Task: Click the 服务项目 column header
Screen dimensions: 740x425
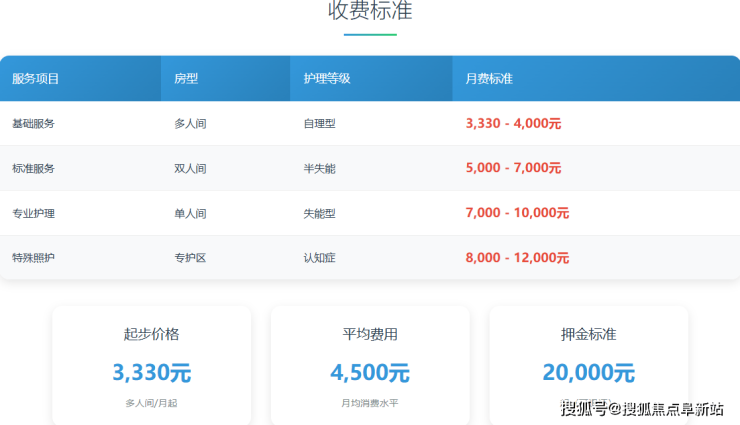Action: [x=36, y=78]
